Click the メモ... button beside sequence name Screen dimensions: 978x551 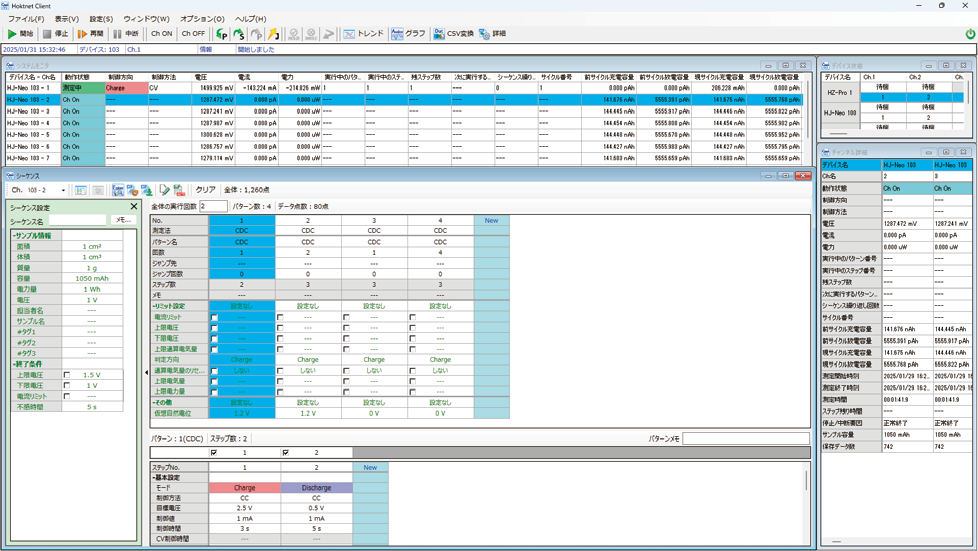tap(123, 220)
